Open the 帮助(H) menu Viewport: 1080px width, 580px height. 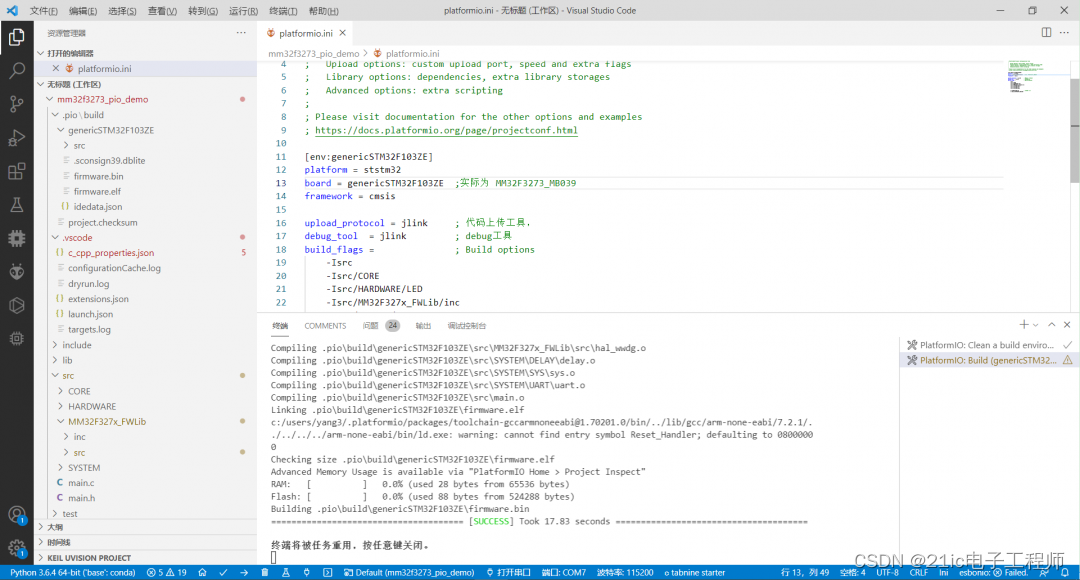click(x=323, y=11)
